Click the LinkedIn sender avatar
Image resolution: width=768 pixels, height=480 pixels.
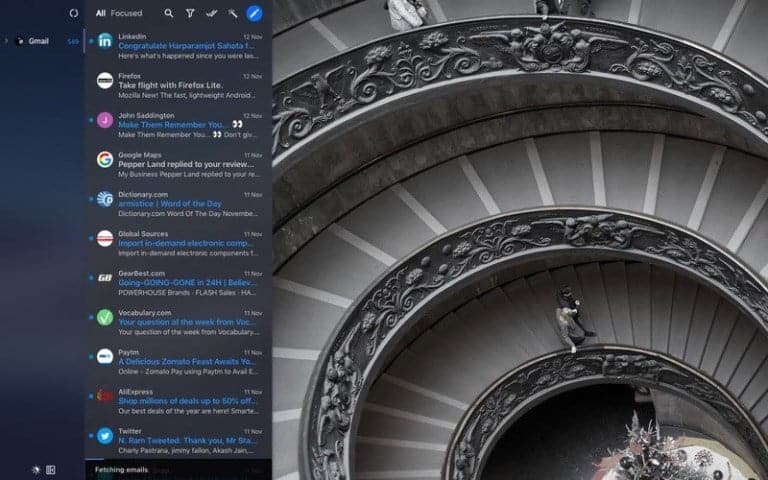pos(105,41)
